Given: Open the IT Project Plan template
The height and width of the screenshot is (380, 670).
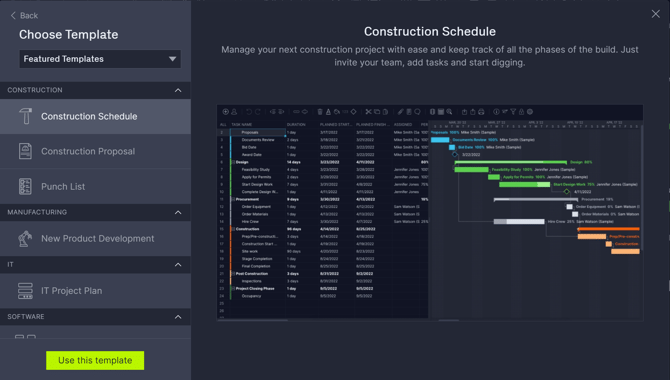Looking at the screenshot, I should tap(95, 291).
